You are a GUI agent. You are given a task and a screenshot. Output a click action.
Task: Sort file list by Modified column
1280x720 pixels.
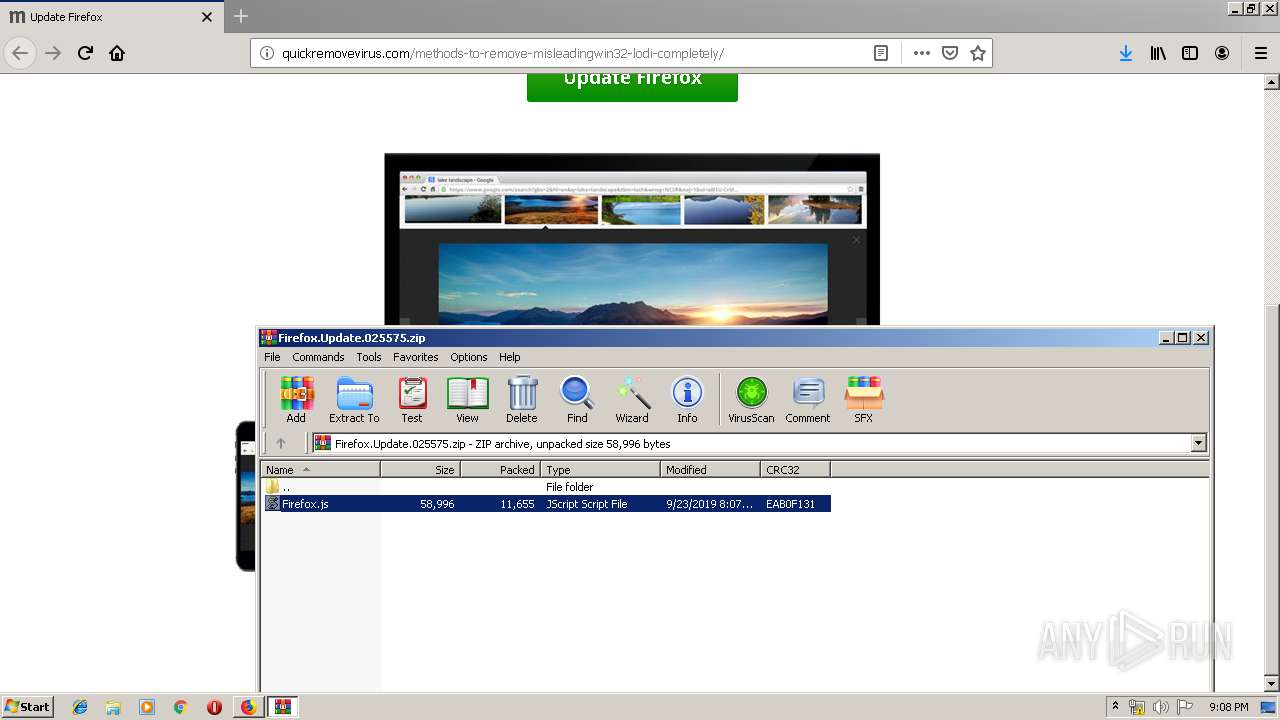[x=711, y=469]
